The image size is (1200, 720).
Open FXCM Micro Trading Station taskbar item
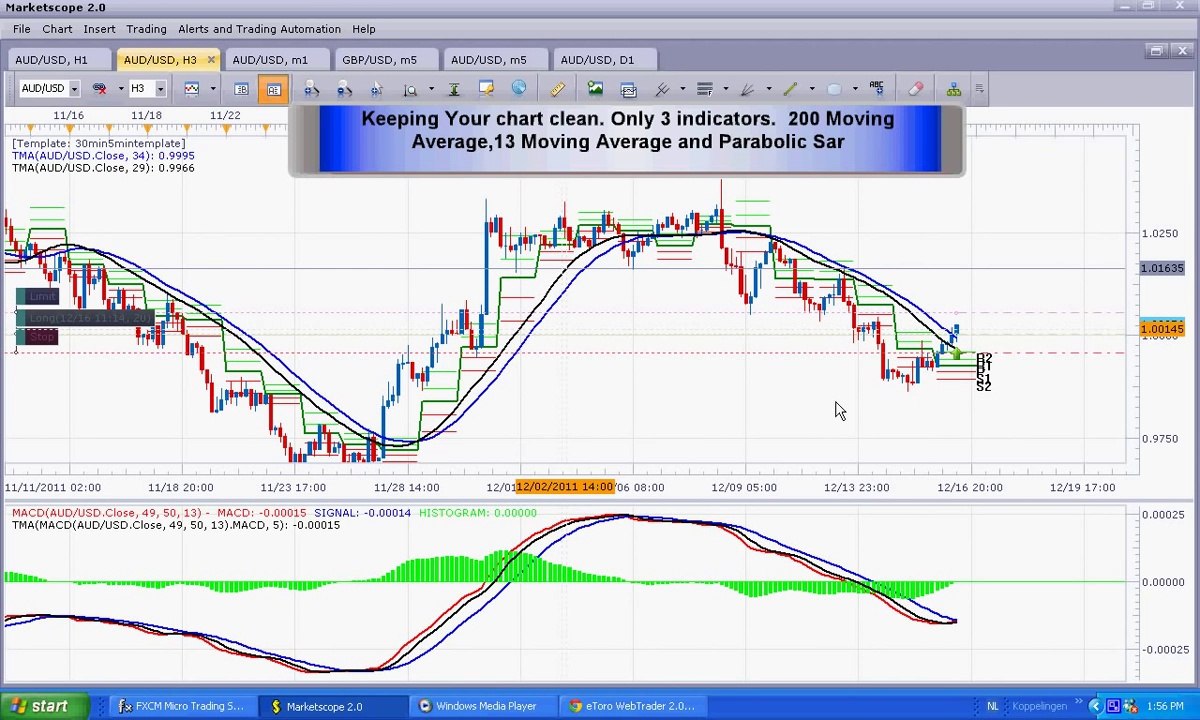point(181,706)
